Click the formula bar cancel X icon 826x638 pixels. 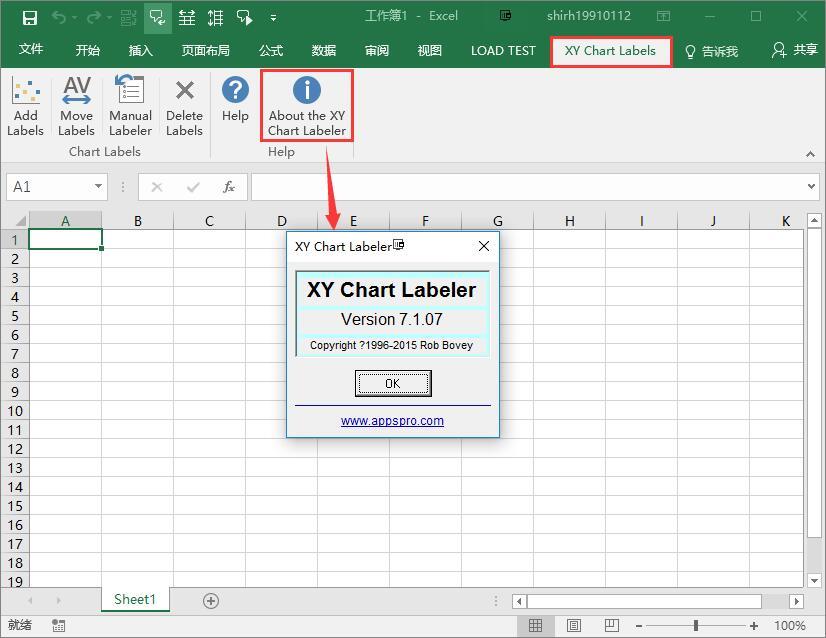(x=156, y=187)
